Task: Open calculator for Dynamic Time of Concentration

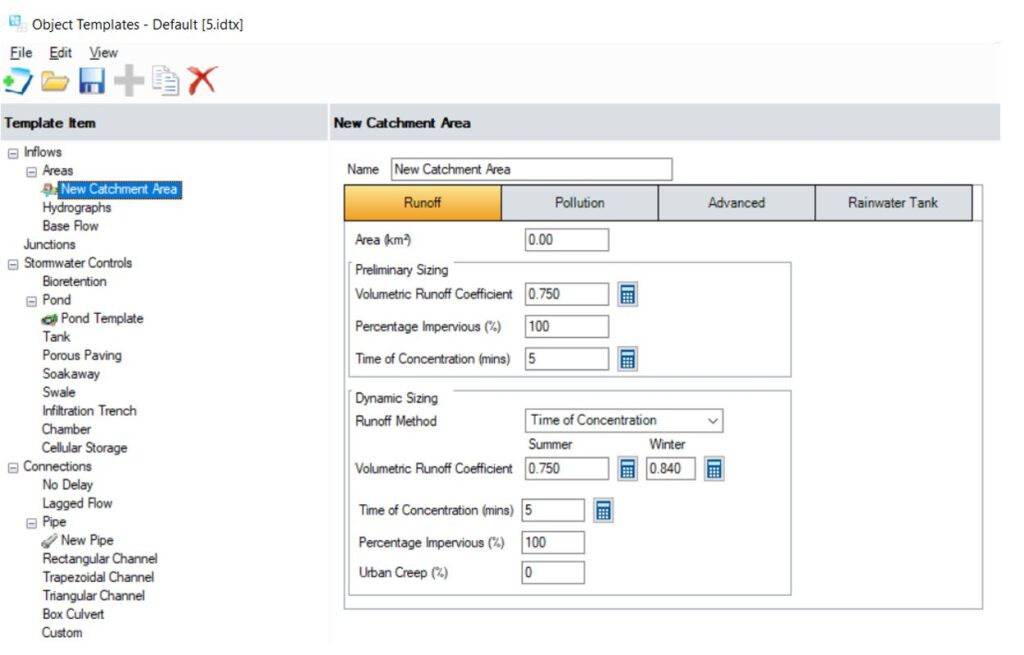Action: (603, 511)
